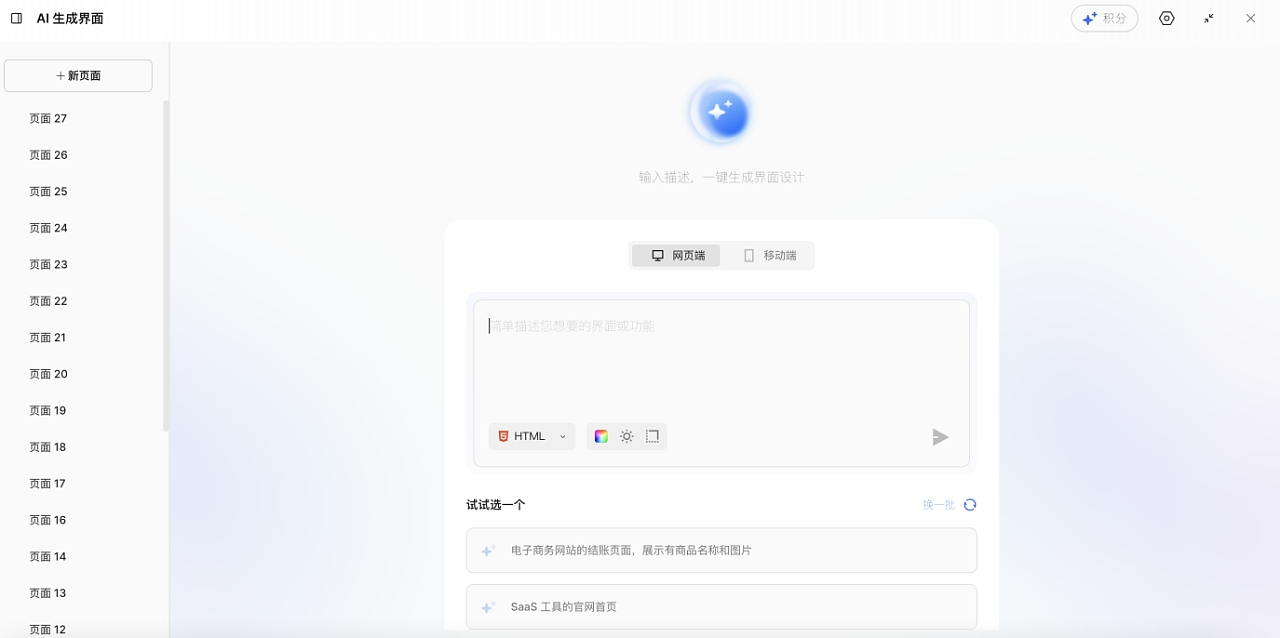
Task: Expand the HTML dropdown chevron
Action: click(562, 436)
